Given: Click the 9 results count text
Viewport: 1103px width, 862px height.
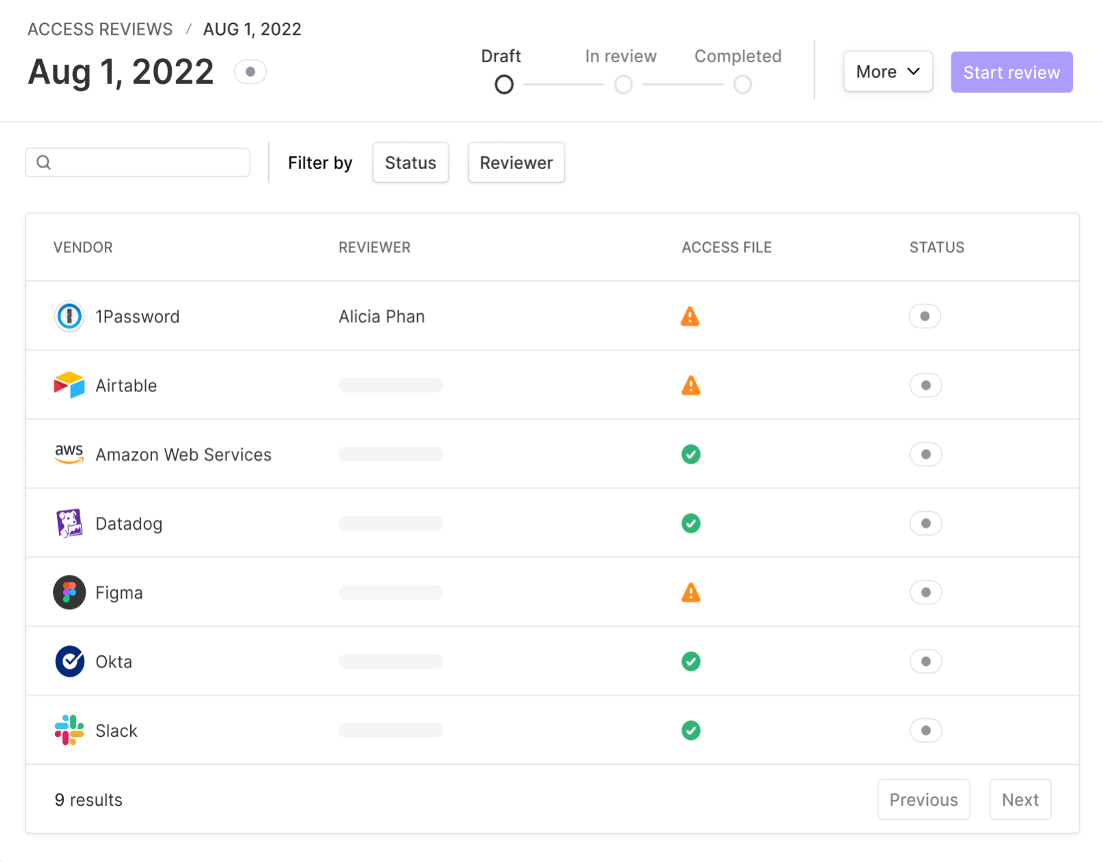Looking at the screenshot, I should pyautogui.click(x=89, y=800).
